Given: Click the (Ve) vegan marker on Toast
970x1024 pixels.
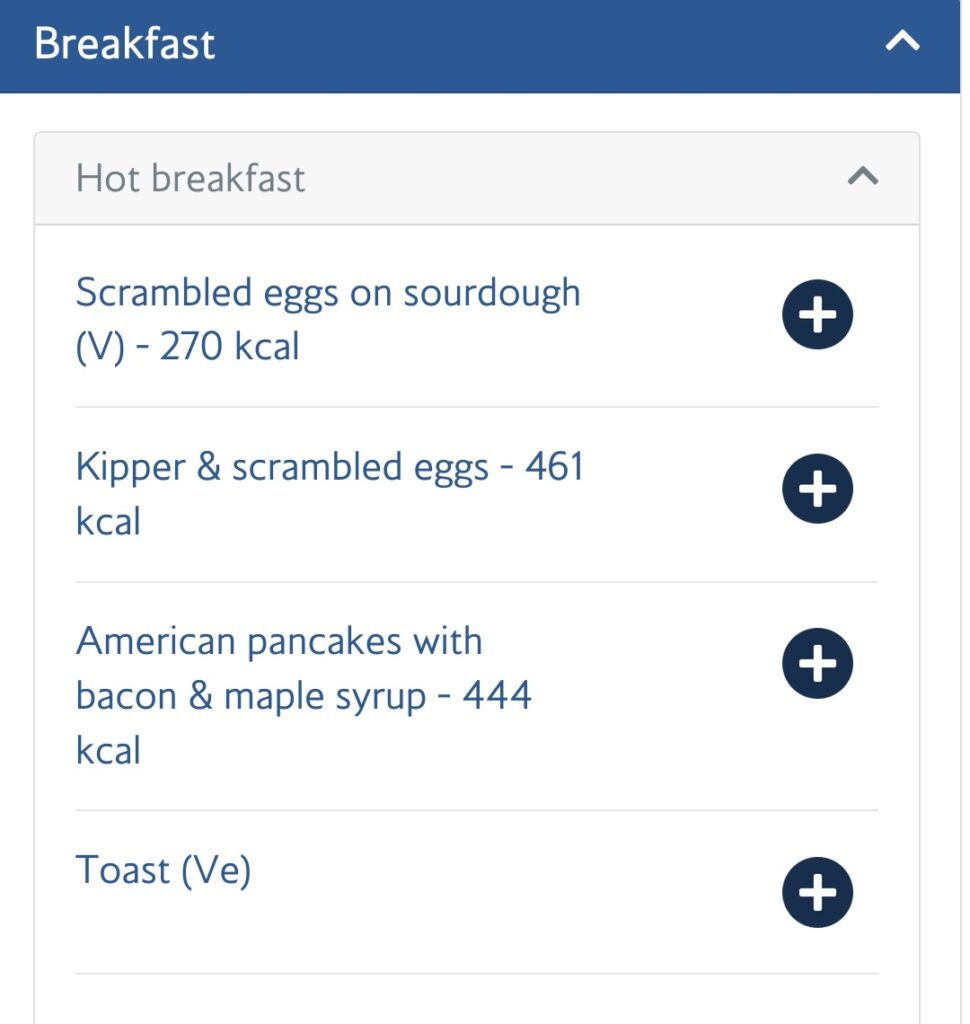Looking at the screenshot, I should 216,871.
